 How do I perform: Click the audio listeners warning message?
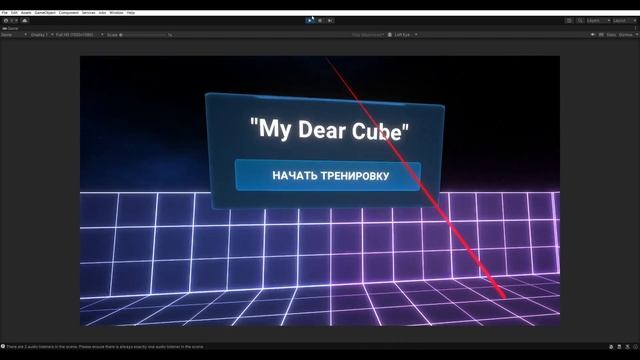pos(104,347)
